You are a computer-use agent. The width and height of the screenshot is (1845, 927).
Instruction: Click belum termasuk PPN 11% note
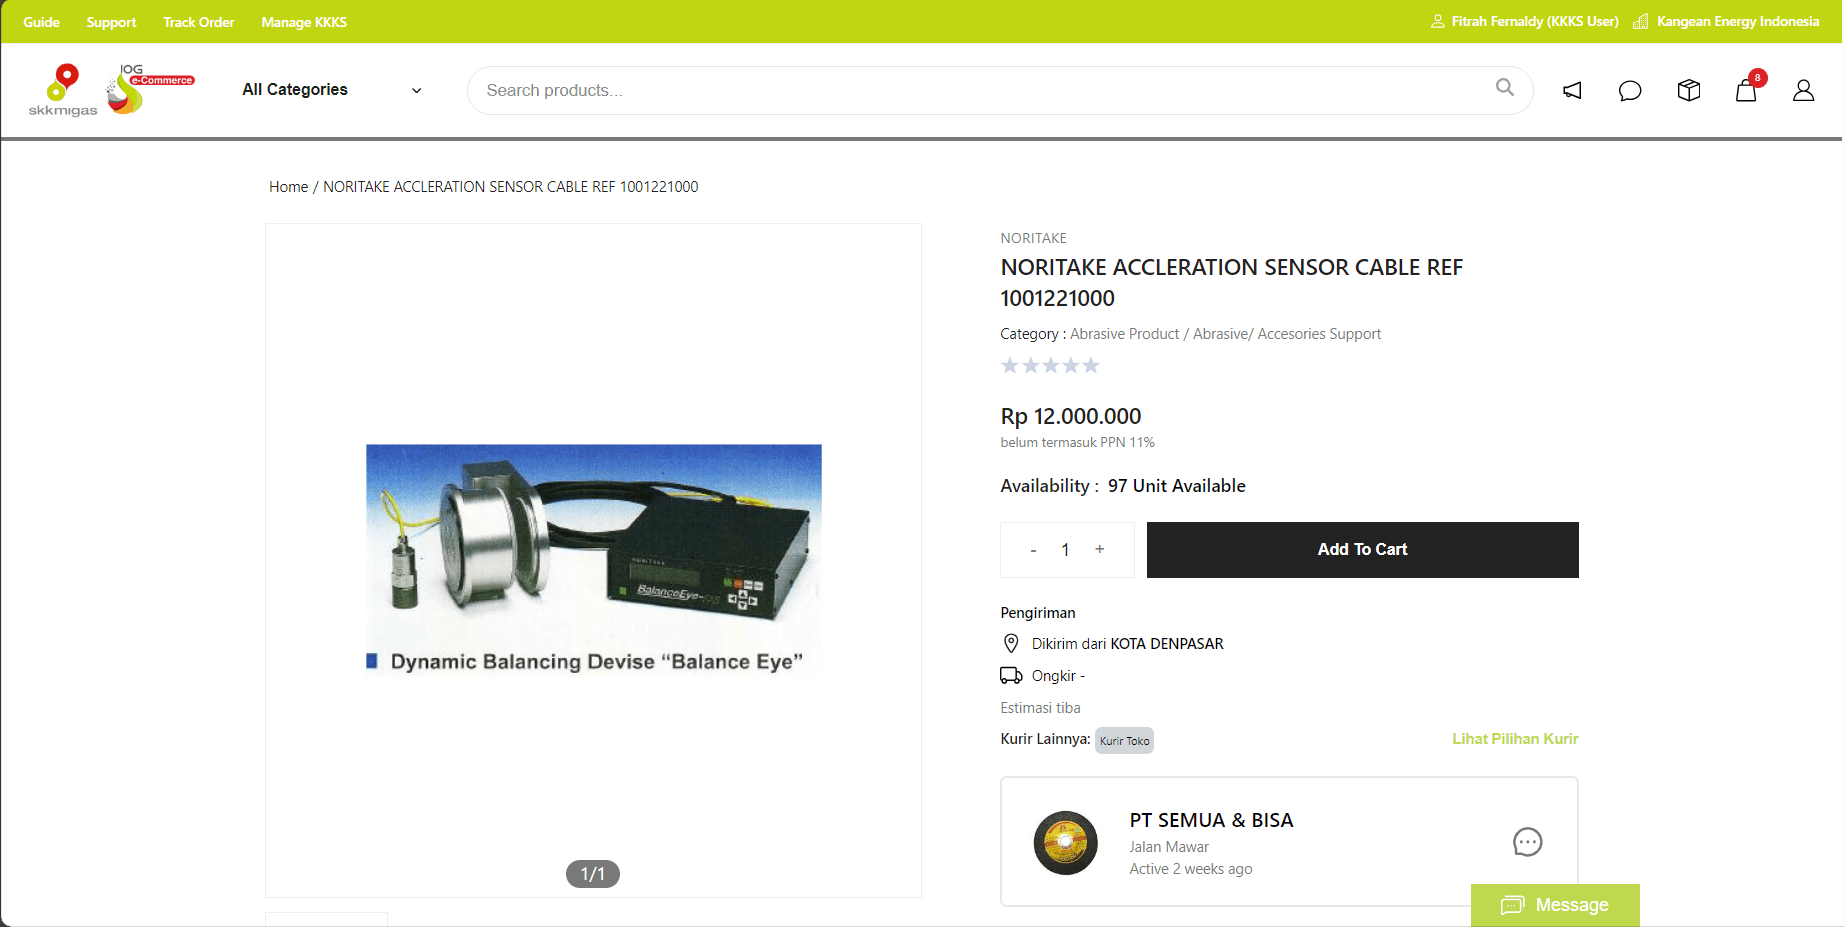tap(1077, 442)
